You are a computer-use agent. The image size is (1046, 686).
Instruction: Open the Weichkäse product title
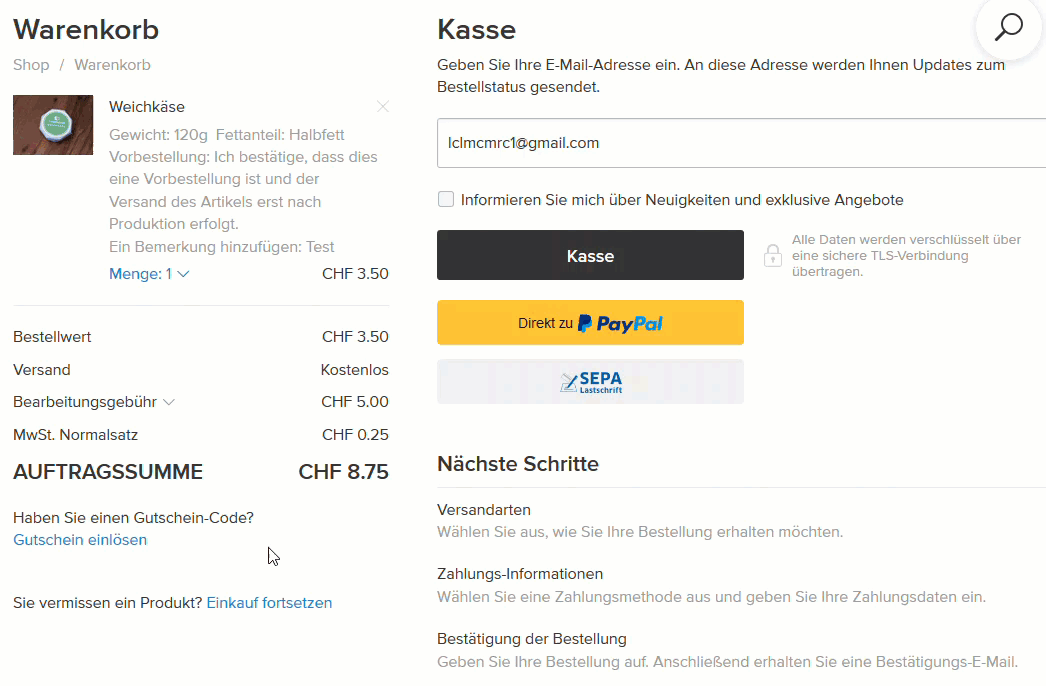pyautogui.click(x=147, y=107)
